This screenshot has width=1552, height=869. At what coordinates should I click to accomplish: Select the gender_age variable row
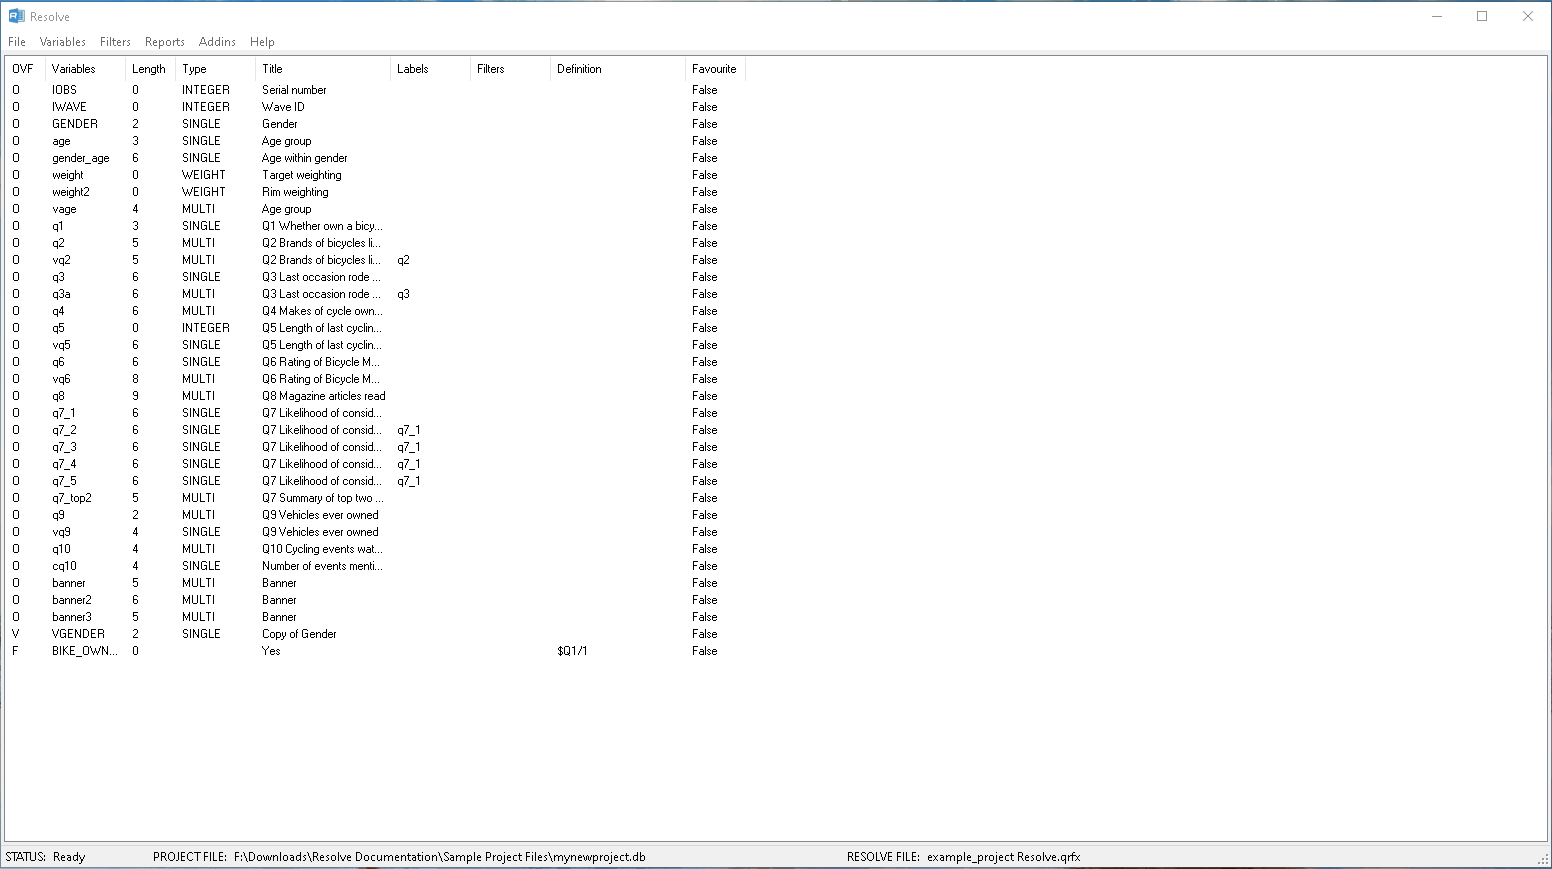[x=81, y=158]
